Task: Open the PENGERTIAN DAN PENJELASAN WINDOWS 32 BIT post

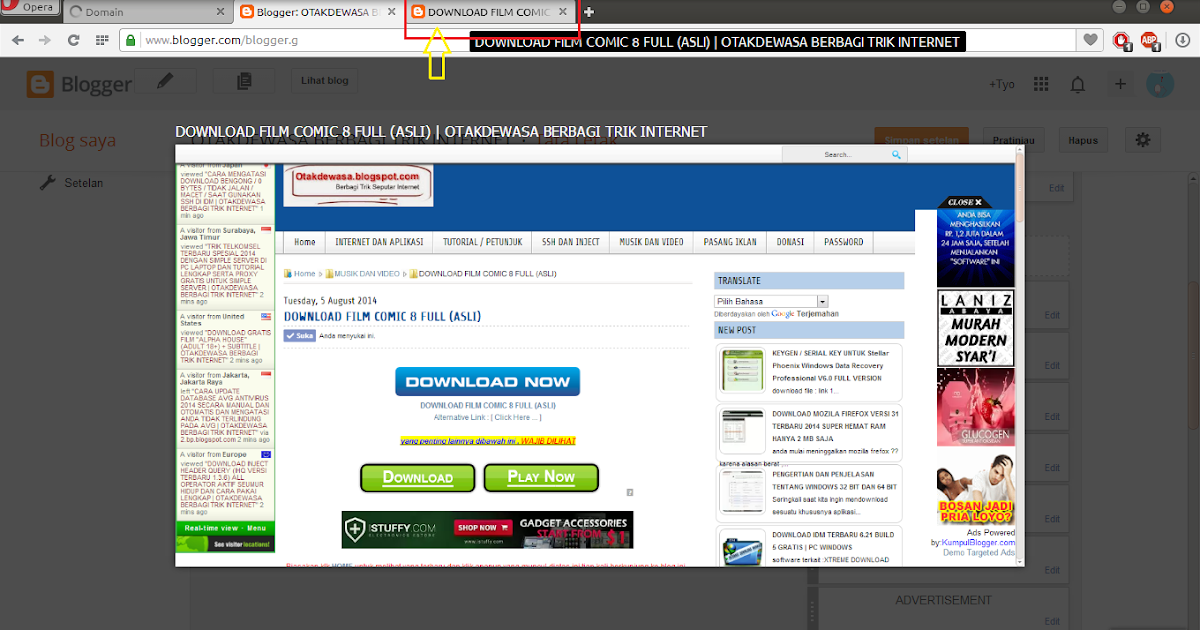Action: click(x=834, y=479)
